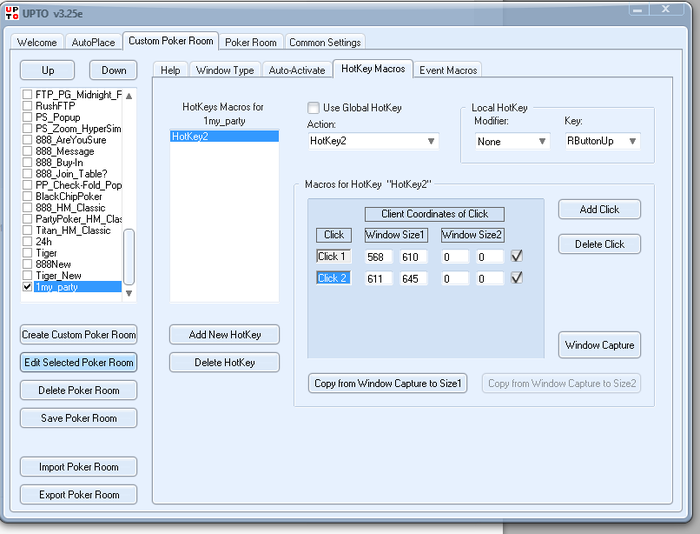Viewport: 700px width, 534px height.
Task: Click Save Poker Room button
Action: click(x=78, y=418)
